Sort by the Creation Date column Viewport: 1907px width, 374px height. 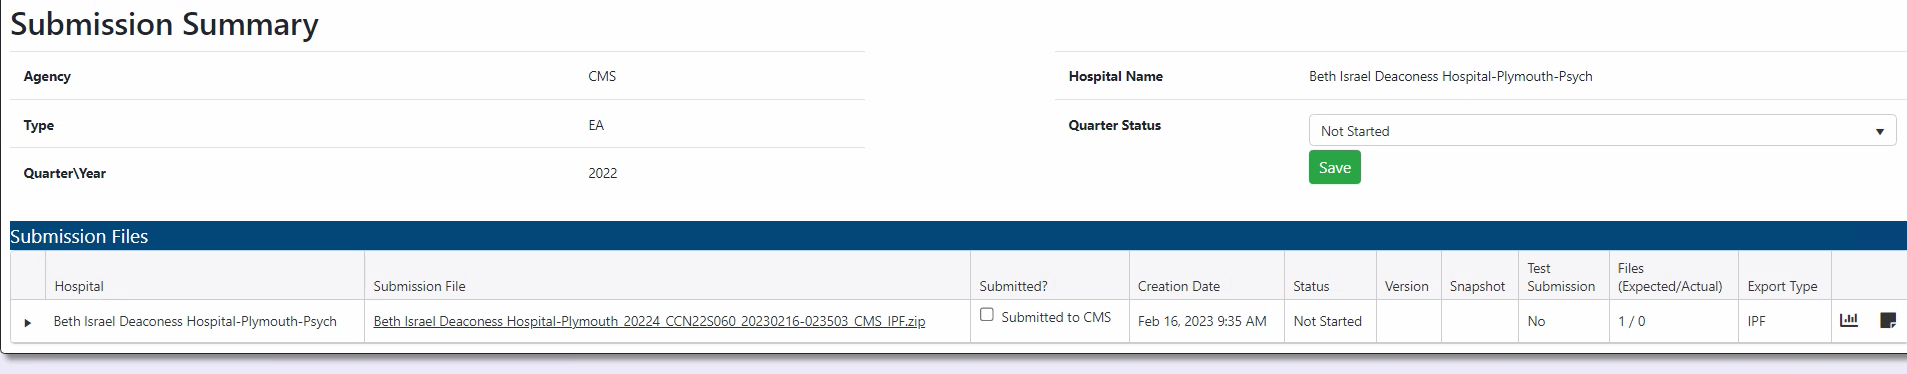coord(1178,286)
